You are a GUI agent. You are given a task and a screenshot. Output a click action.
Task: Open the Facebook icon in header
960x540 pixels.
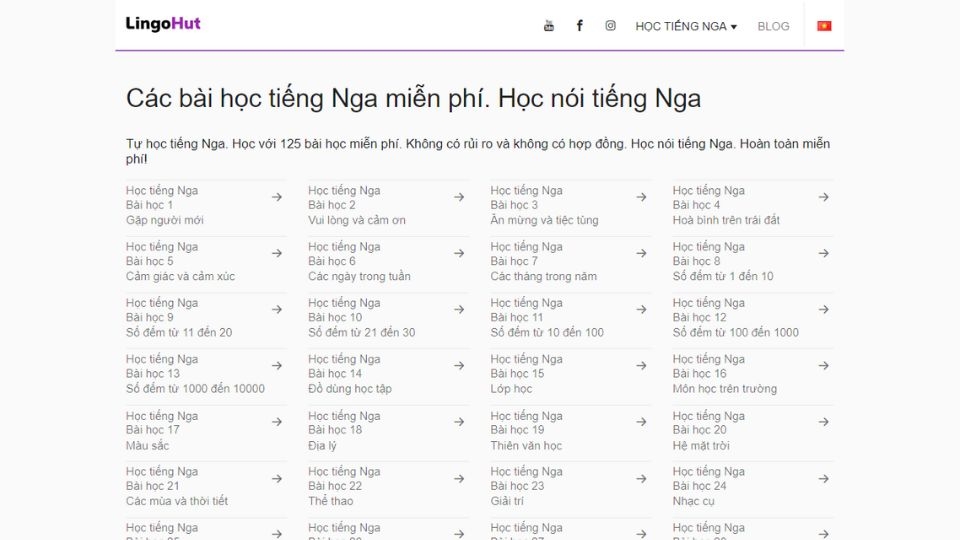(x=579, y=26)
